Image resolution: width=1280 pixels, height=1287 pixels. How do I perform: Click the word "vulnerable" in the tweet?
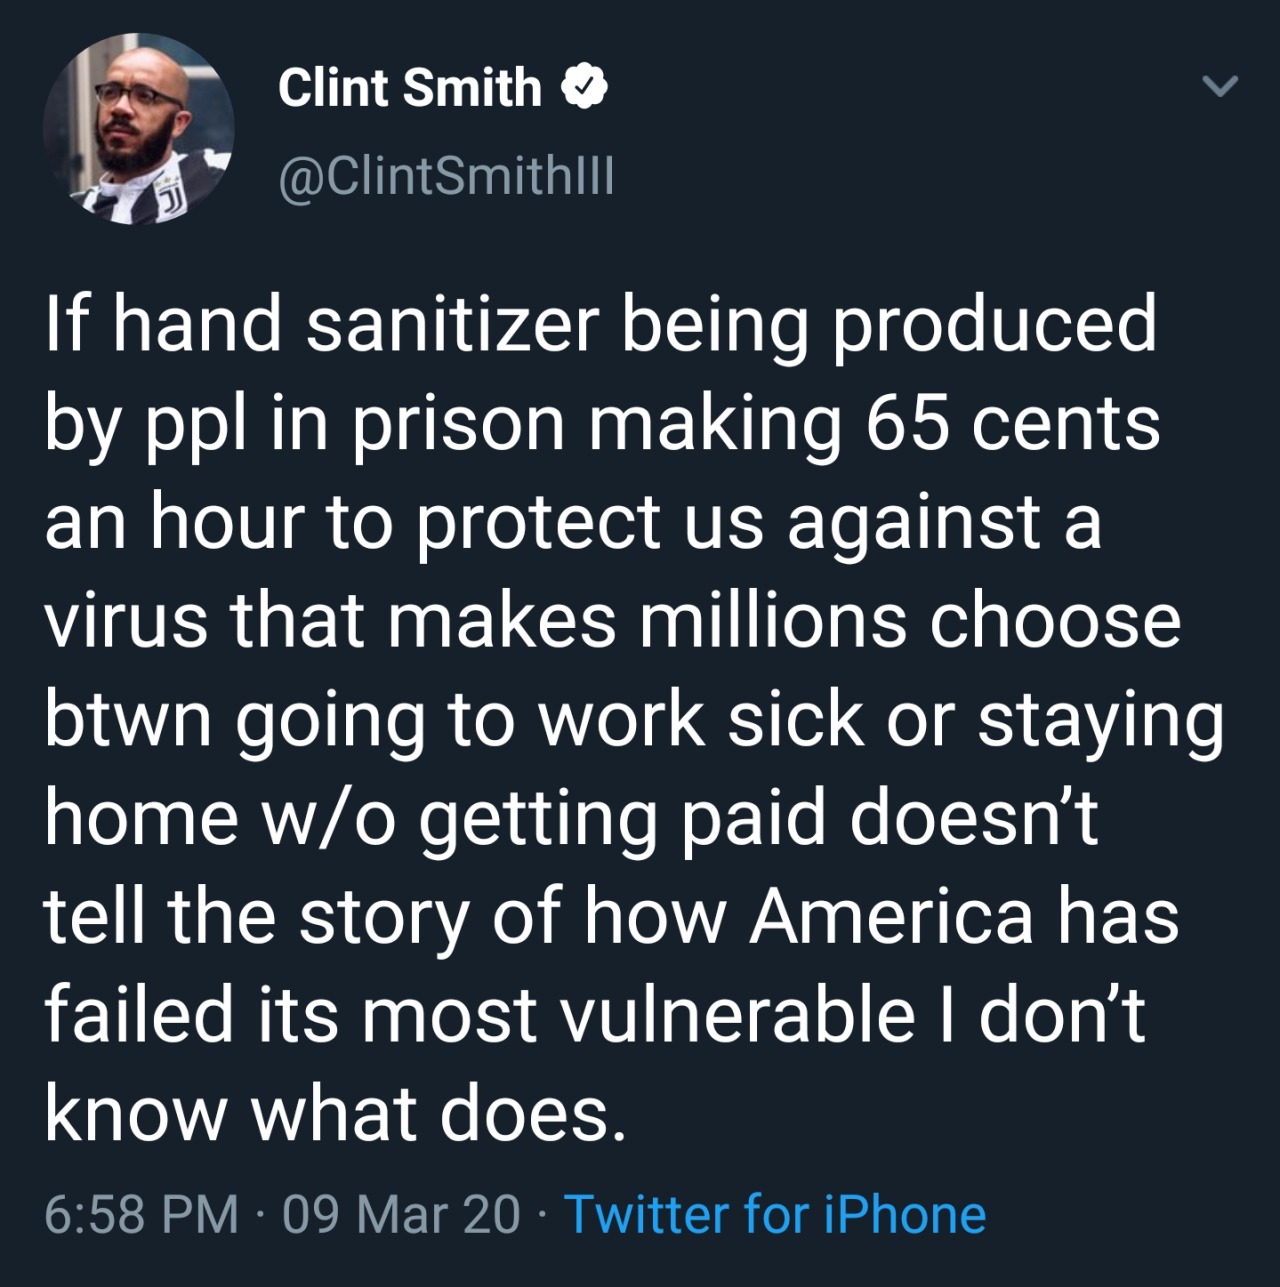(x=736, y=1016)
